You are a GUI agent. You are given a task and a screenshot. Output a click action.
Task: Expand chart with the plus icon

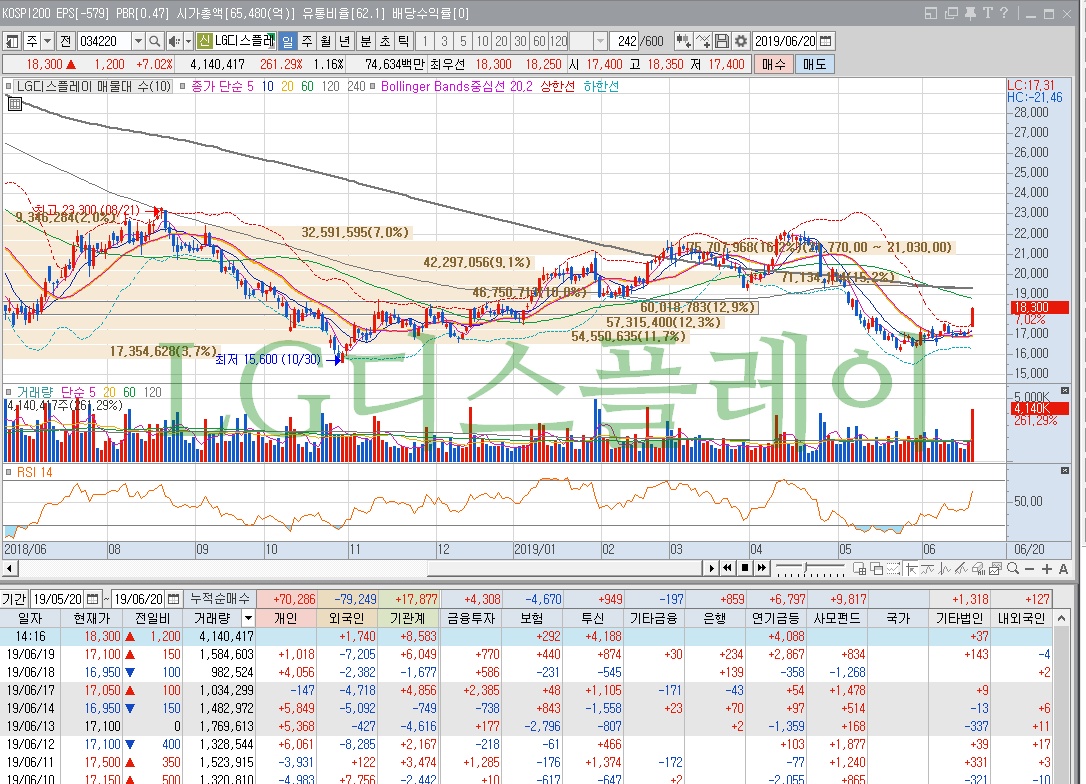coord(1047,569)
